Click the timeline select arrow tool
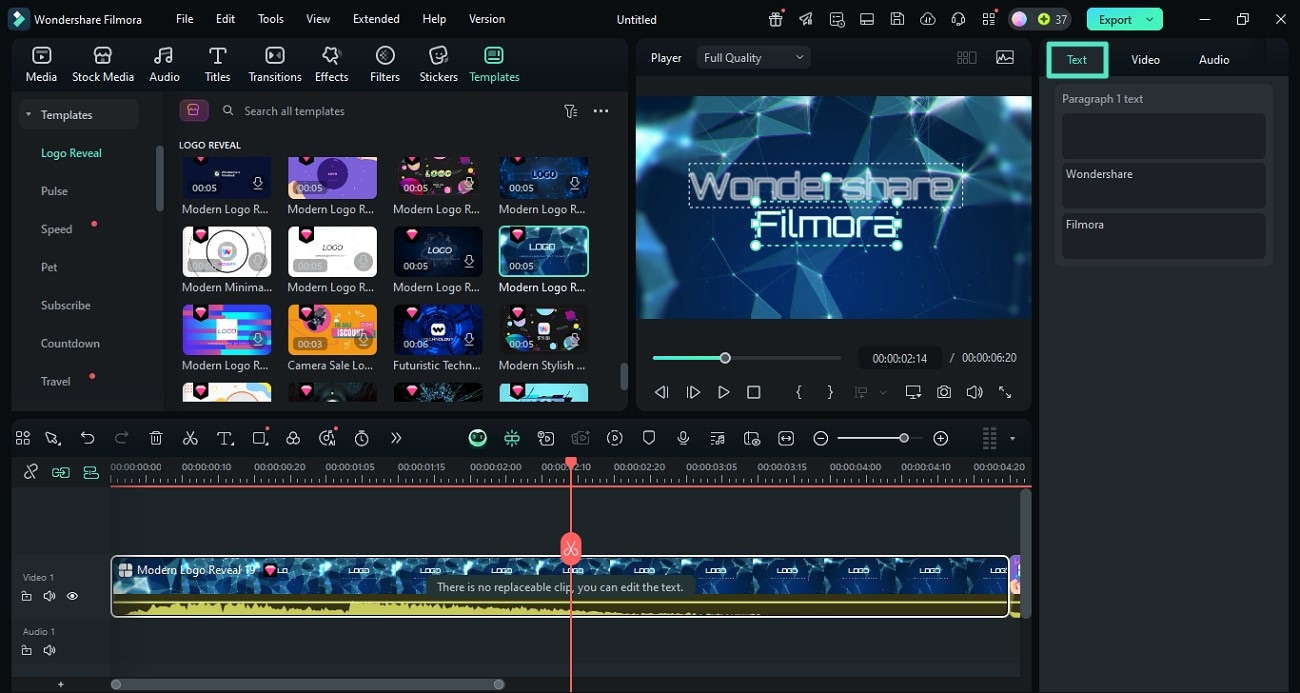The image size is (1300, 693). 53,438
